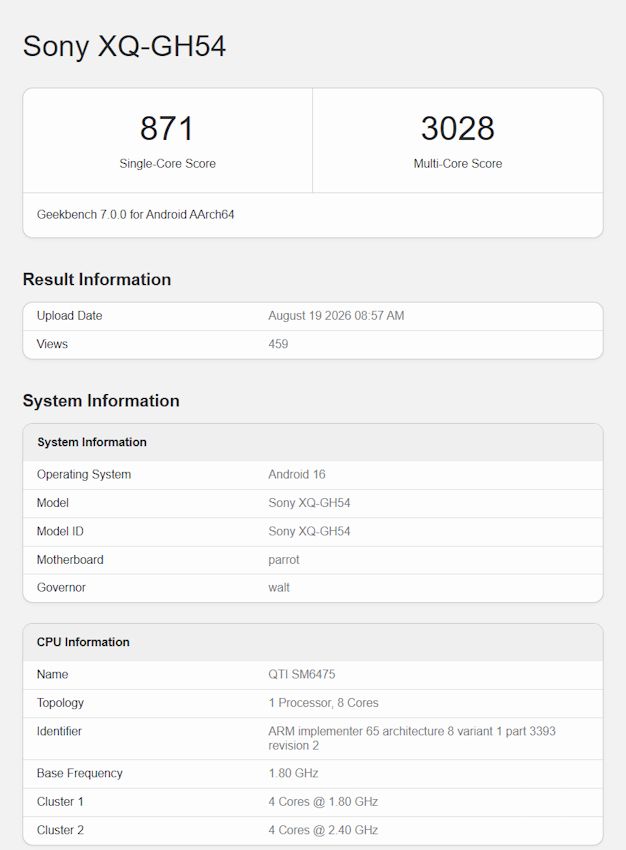Click the Governor label
Viewport: 626px width, 850px height.
(x=61, y=588)
